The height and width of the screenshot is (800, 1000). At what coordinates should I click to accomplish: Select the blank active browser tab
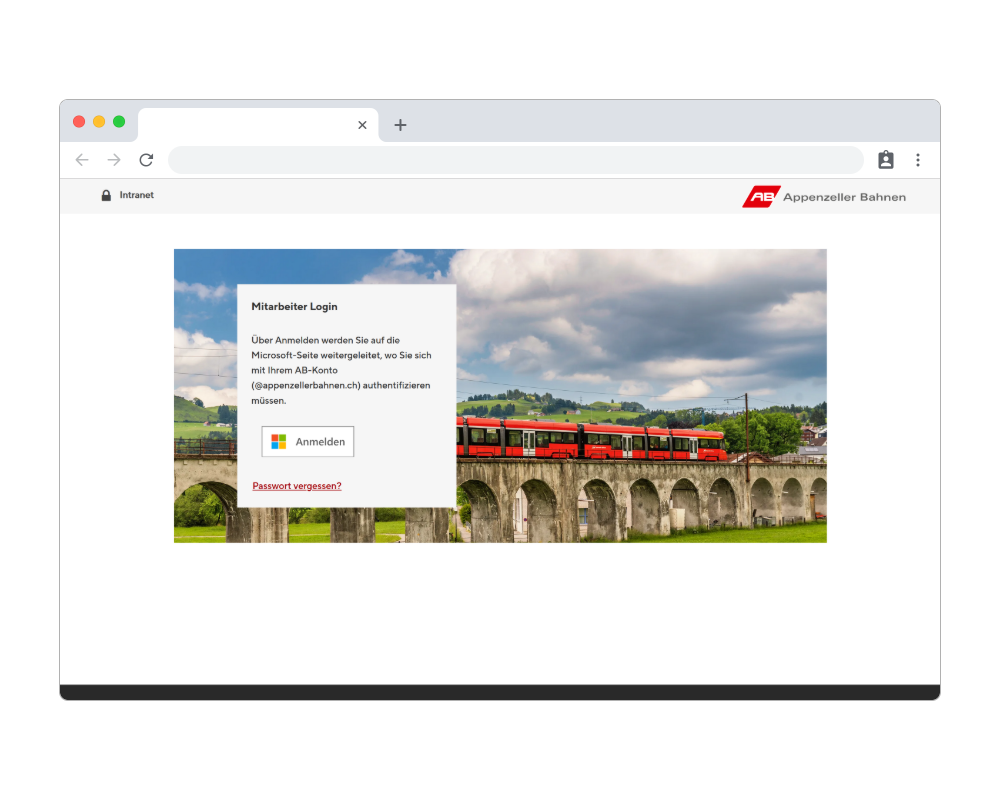tap(250, 125)
